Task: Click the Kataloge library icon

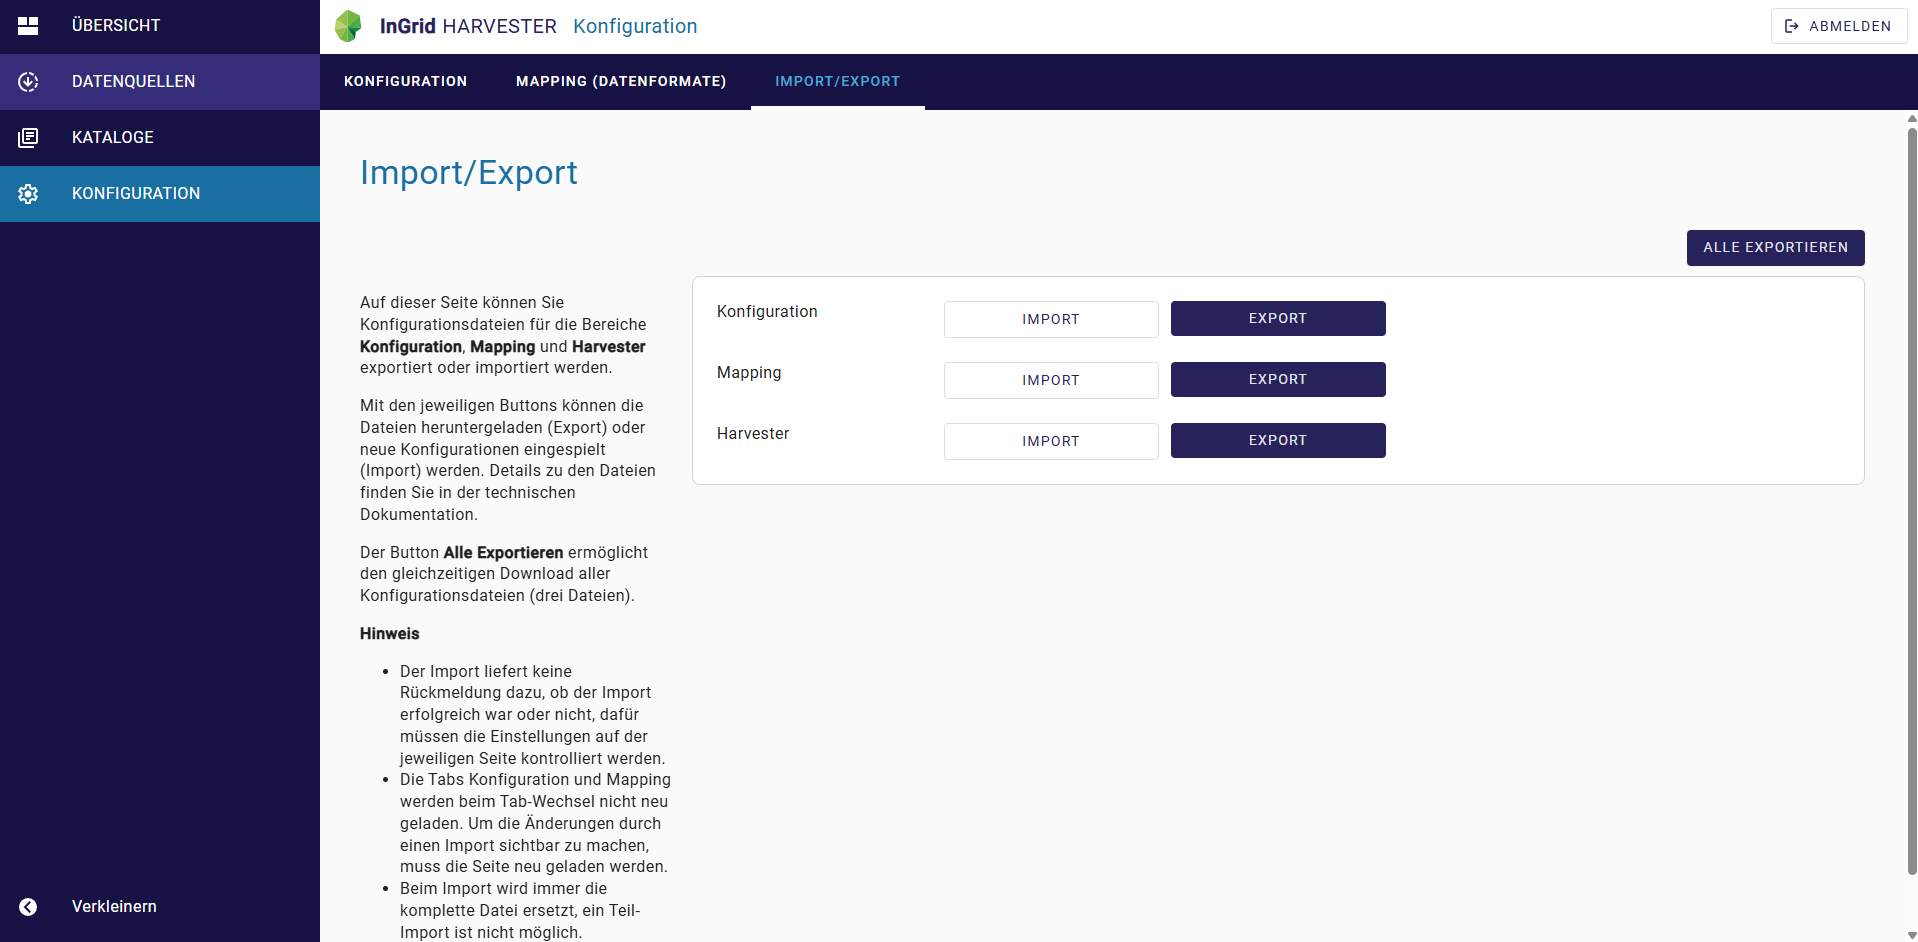Action: point(28,138)
